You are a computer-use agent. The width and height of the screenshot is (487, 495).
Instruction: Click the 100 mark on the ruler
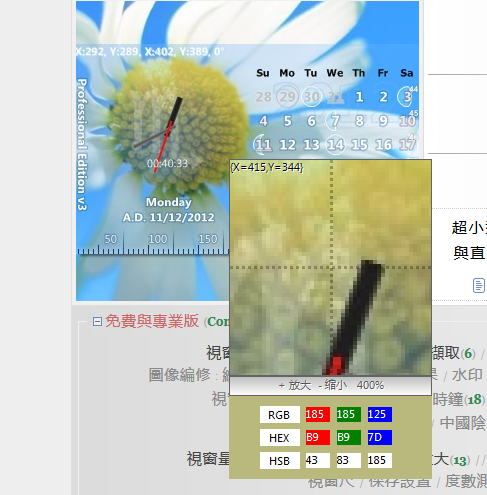(158, 239)
